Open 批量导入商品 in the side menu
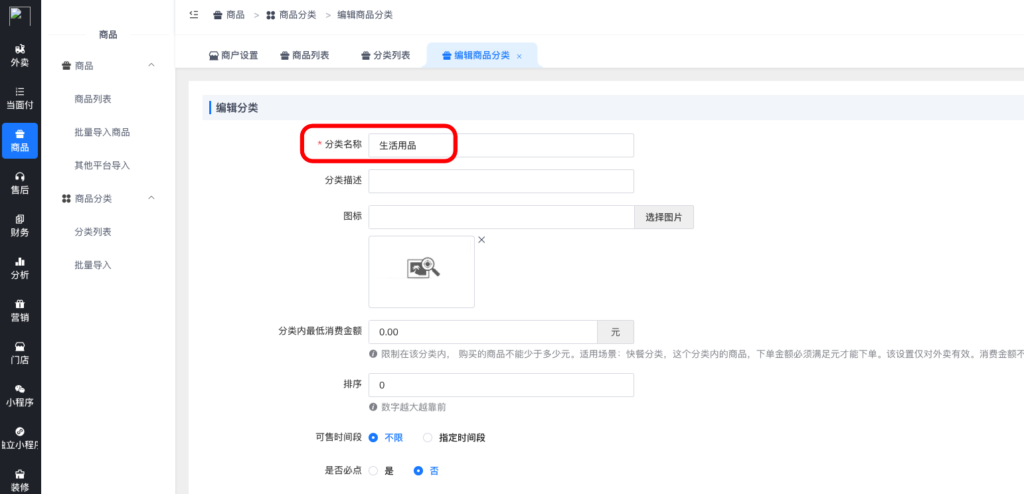The width and height of the screenshot is (1024, 494). click(102, 132)
